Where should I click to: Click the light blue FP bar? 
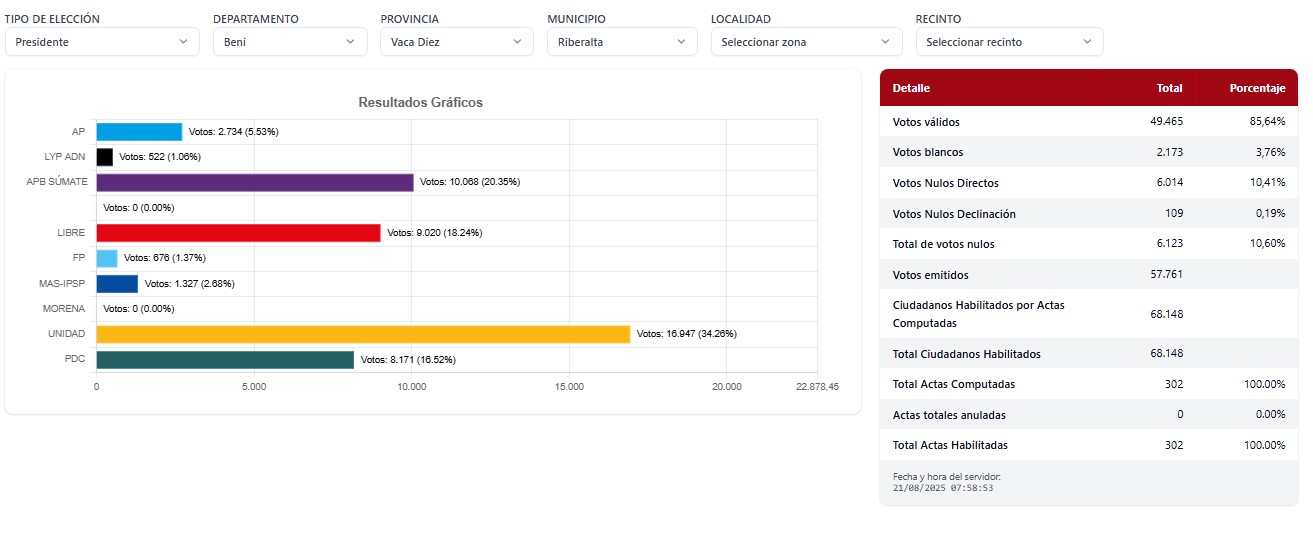click(x=107, y=258)
